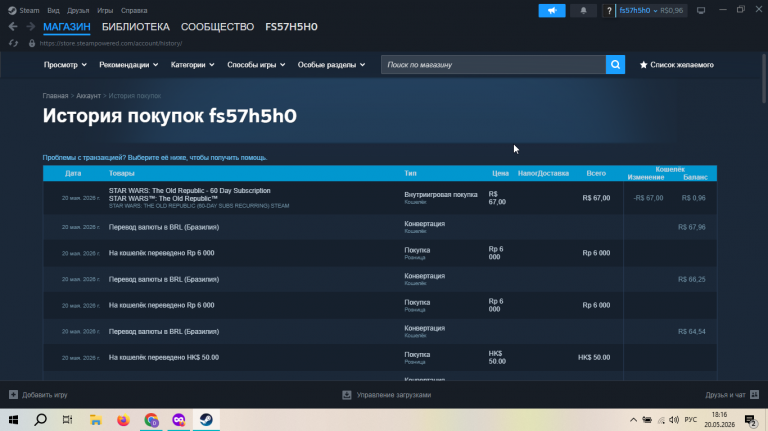Open the Windows Start menu
The height and width of the screenshot is (431, 768).
pos(13,420)
